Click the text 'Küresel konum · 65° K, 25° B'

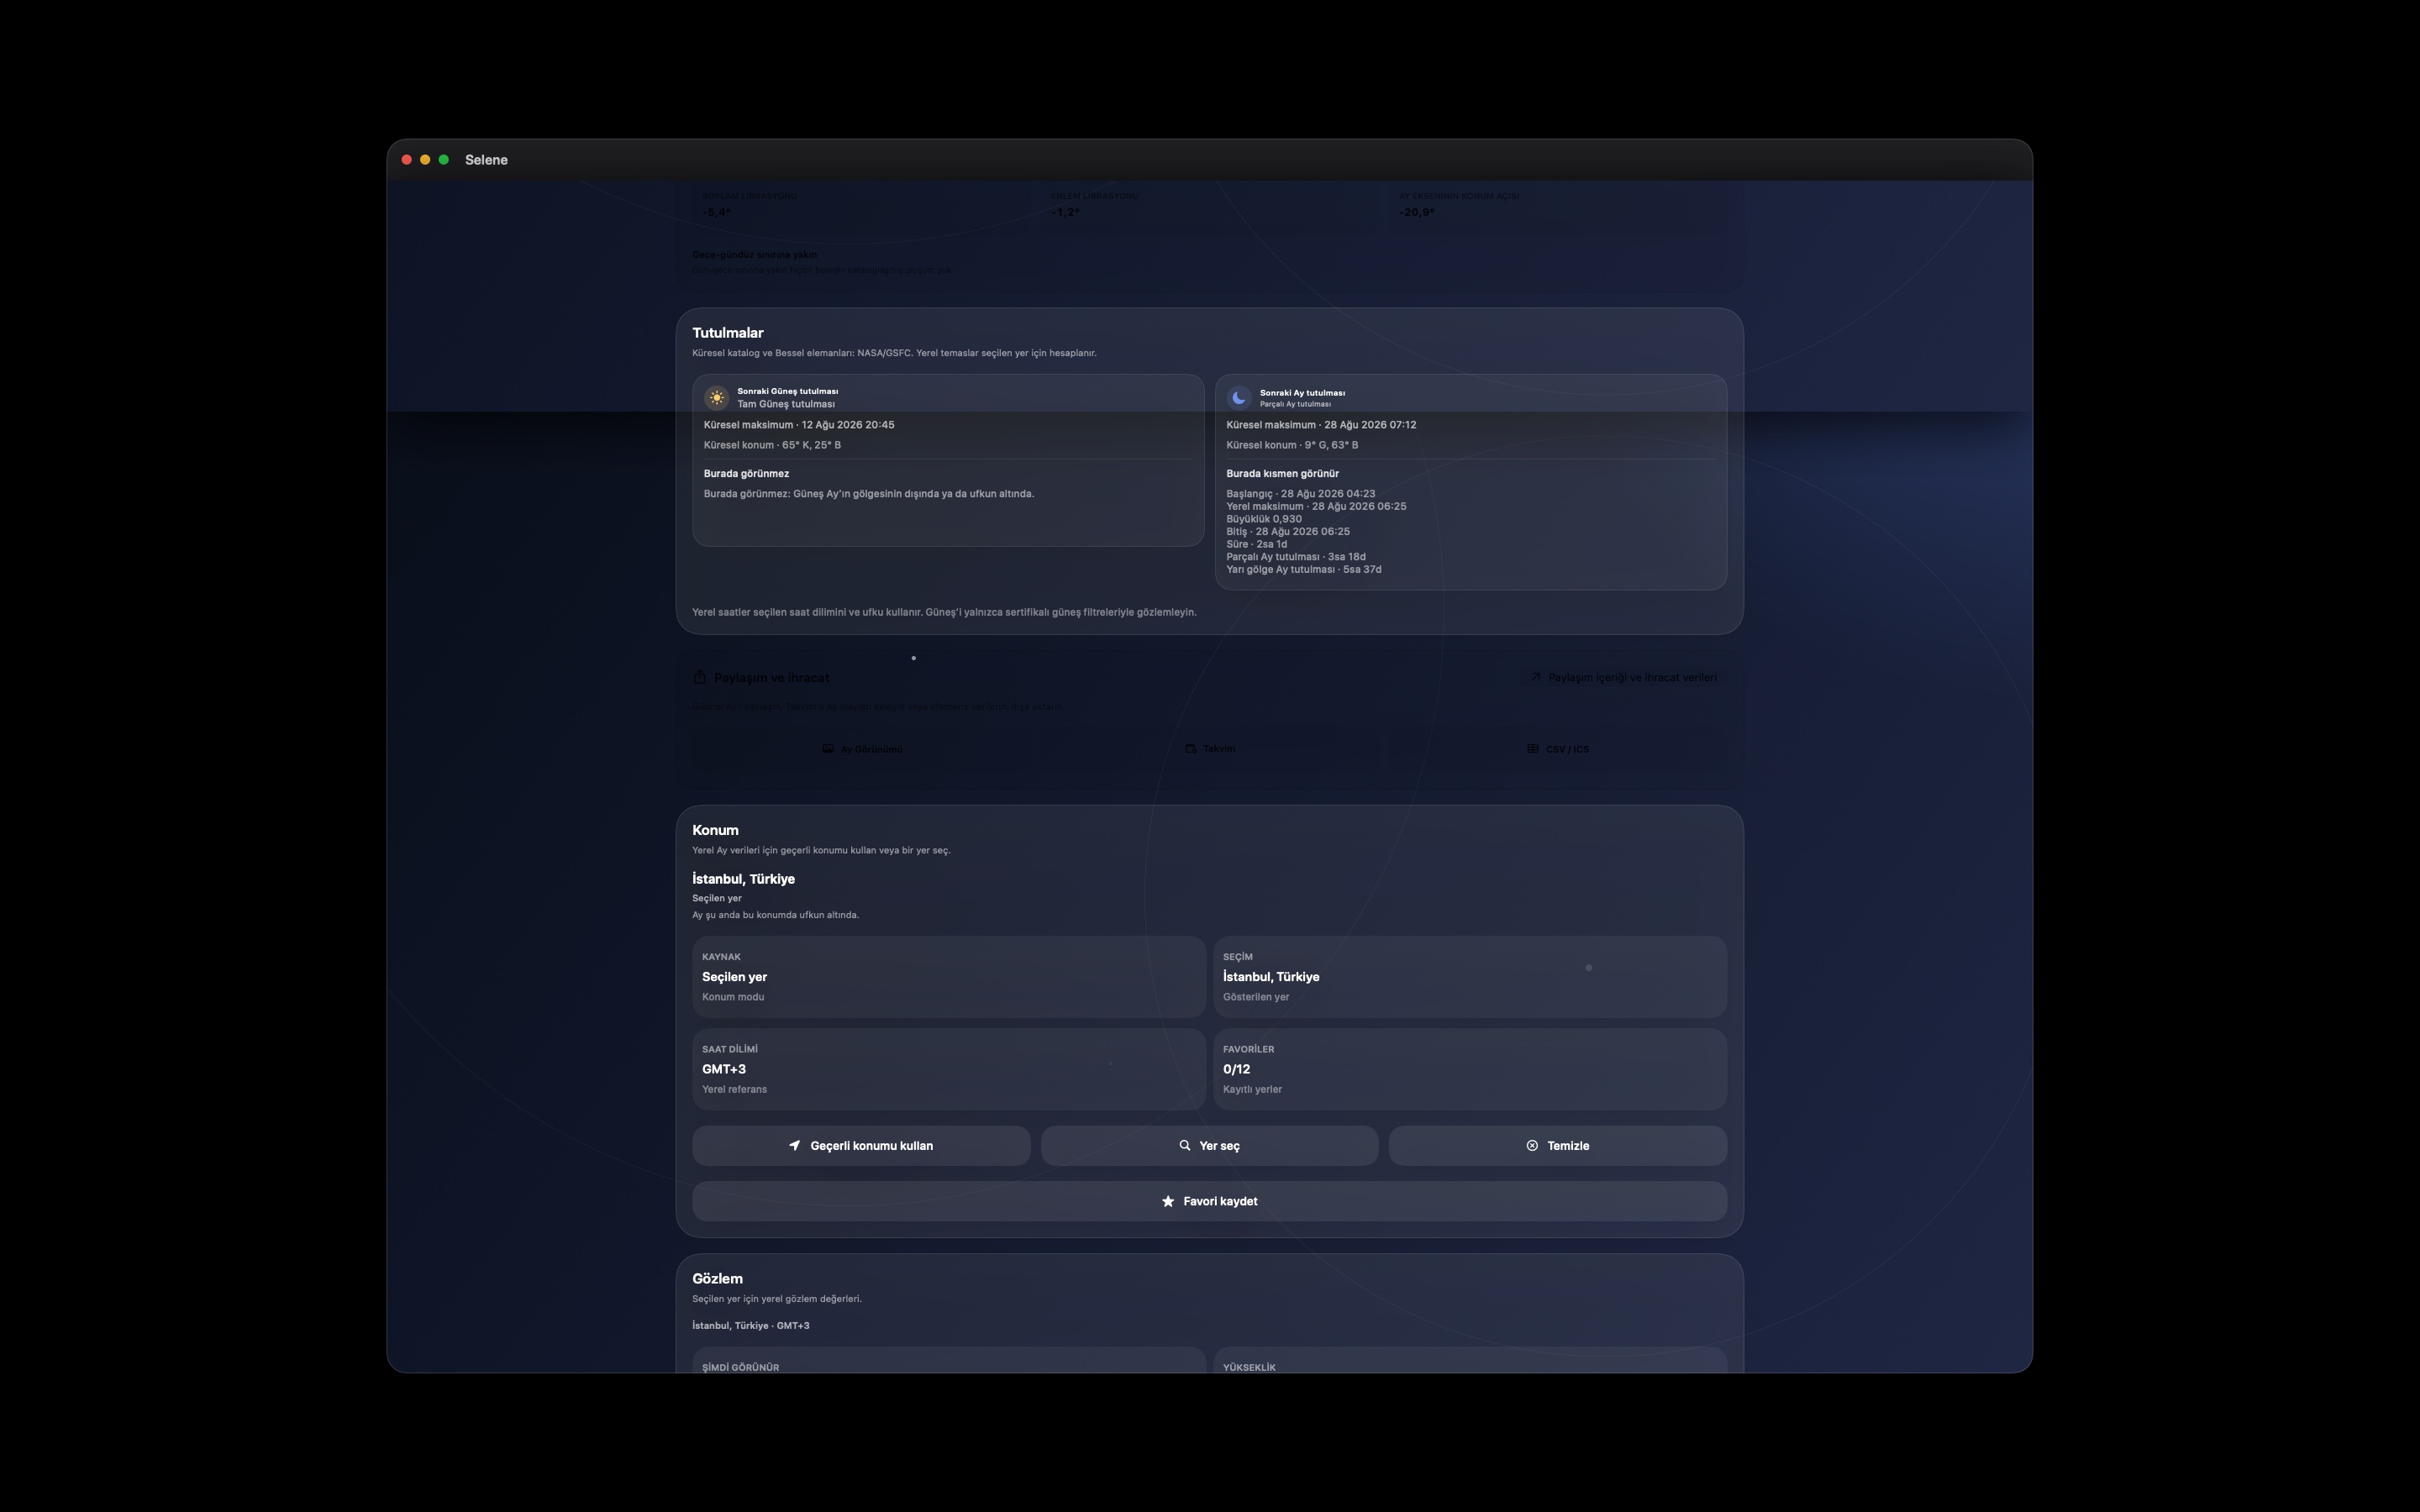click(772, 445)
